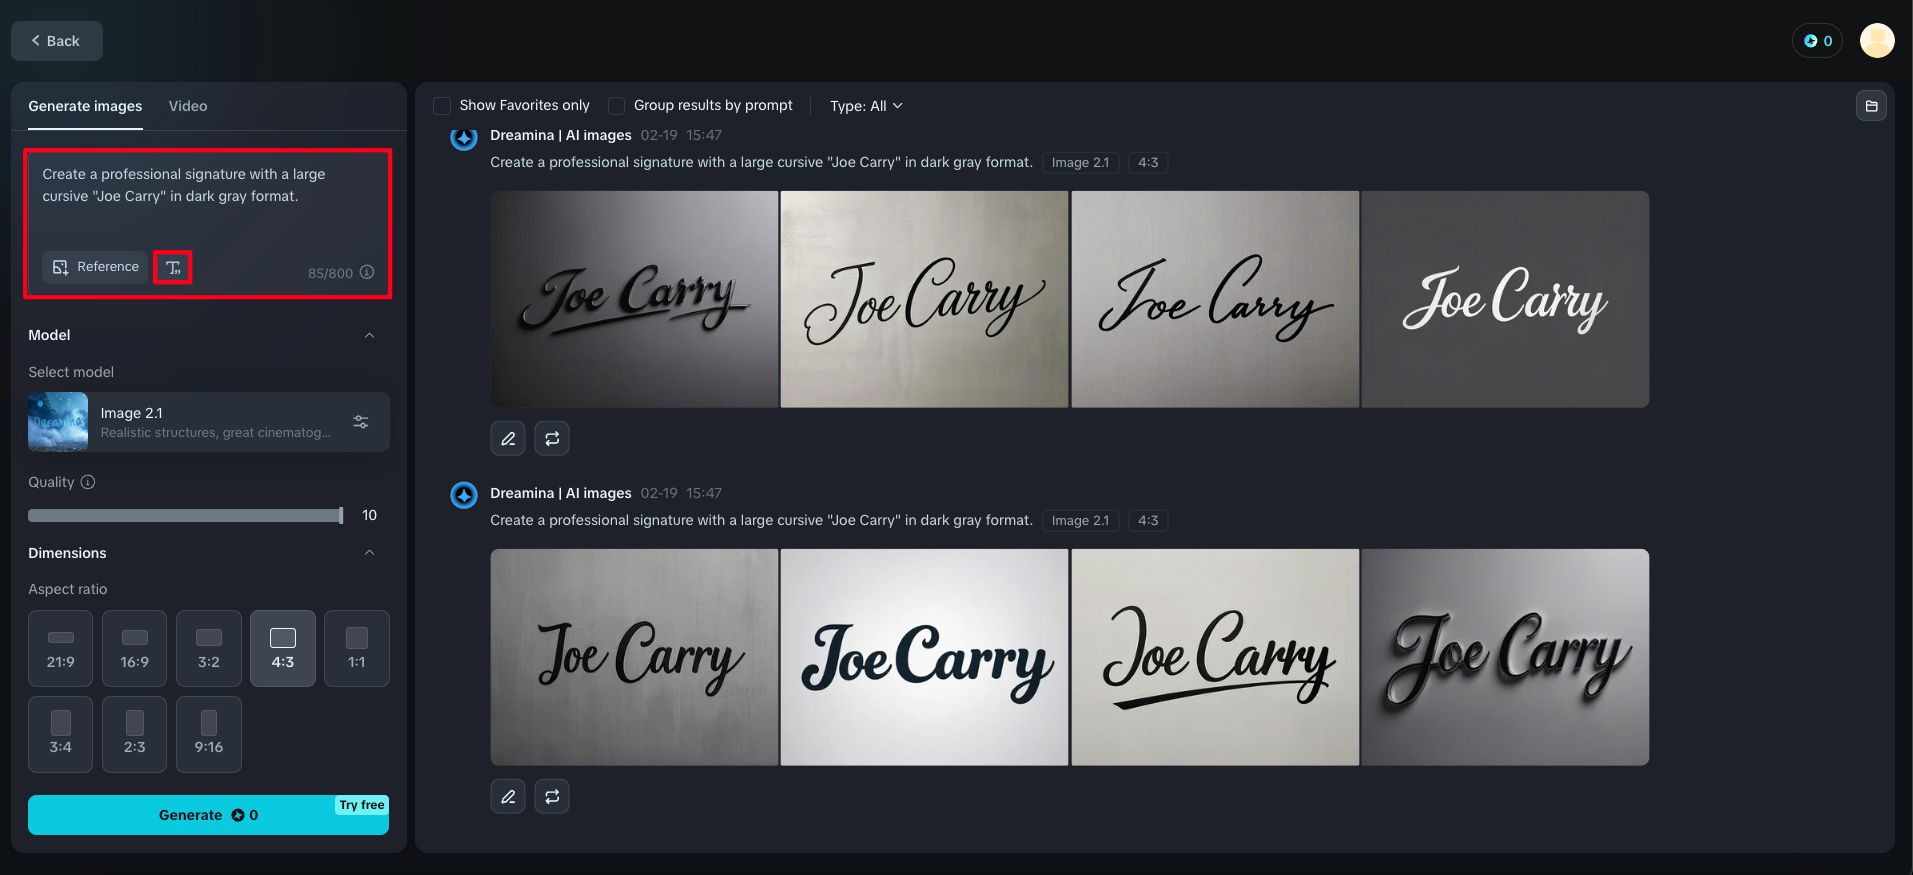Enable Group results by prompt
The width and height of the screenshot is (1913, 875).
coord(617,106)
